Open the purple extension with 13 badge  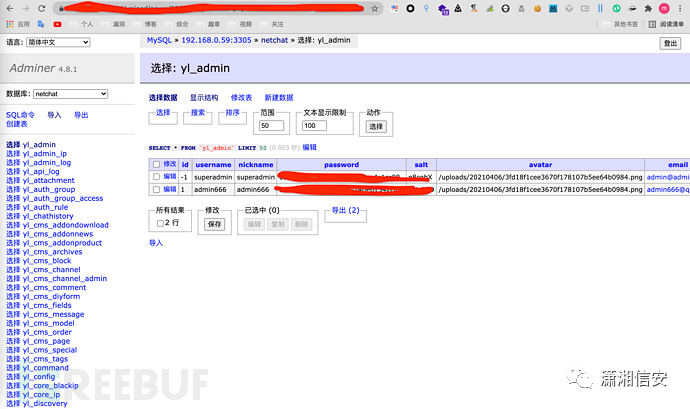pos(443,9)
